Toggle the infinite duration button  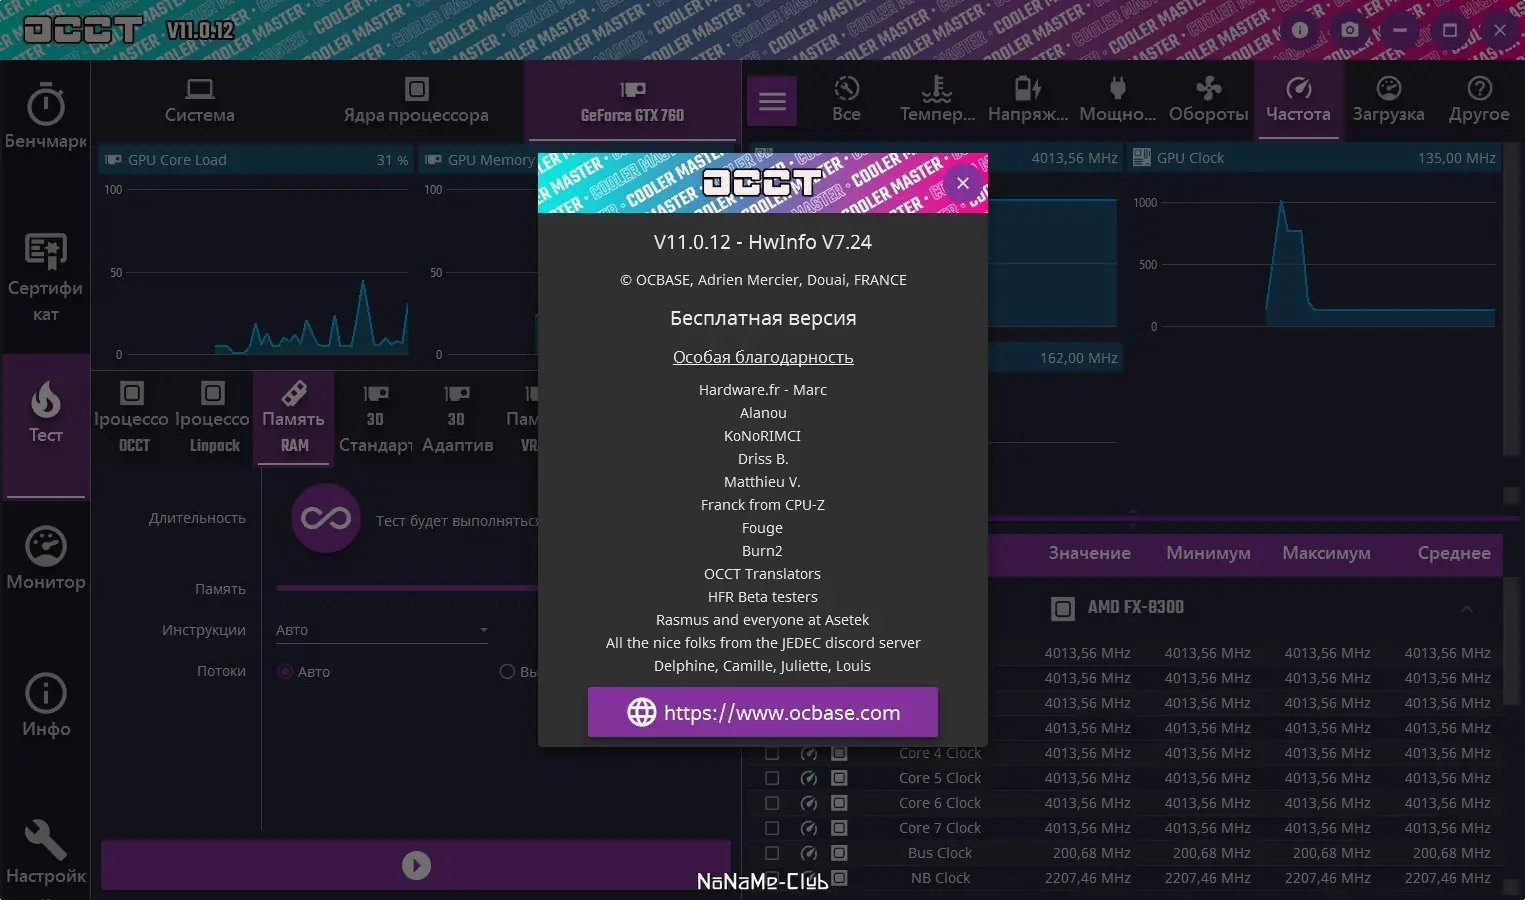pyautogui.click(x=326, y=518)
